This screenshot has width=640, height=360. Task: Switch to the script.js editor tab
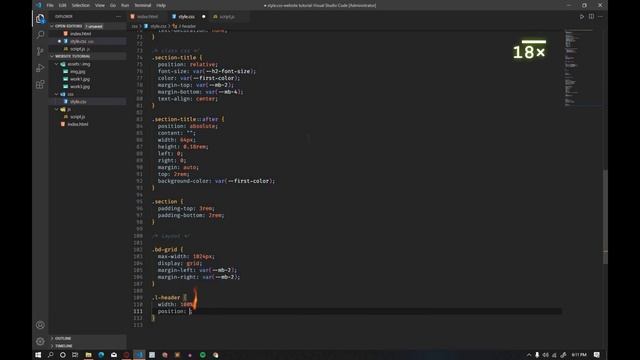(x=227, y=17)
